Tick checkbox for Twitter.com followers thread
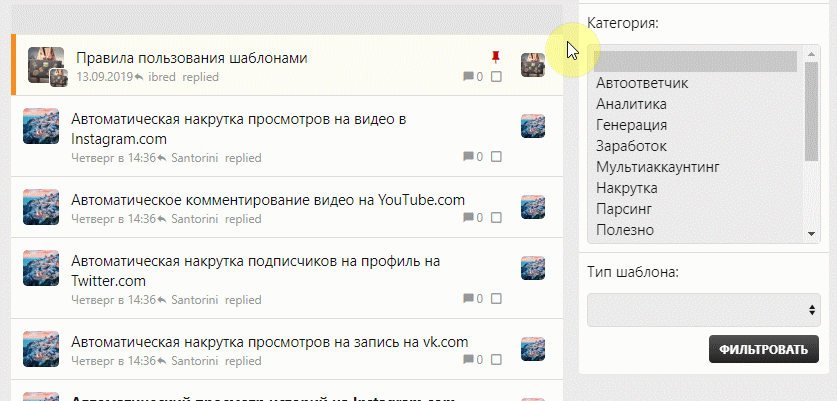Image resolution: width=837 pixels, height=401 pixels. click(496, 298)
